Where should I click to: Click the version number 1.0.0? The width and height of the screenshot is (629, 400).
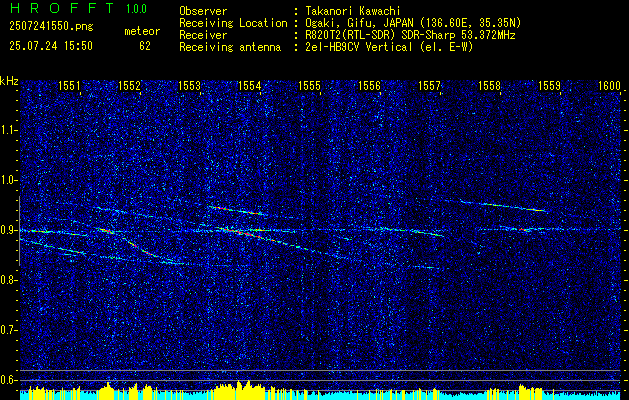click(136, 9)
